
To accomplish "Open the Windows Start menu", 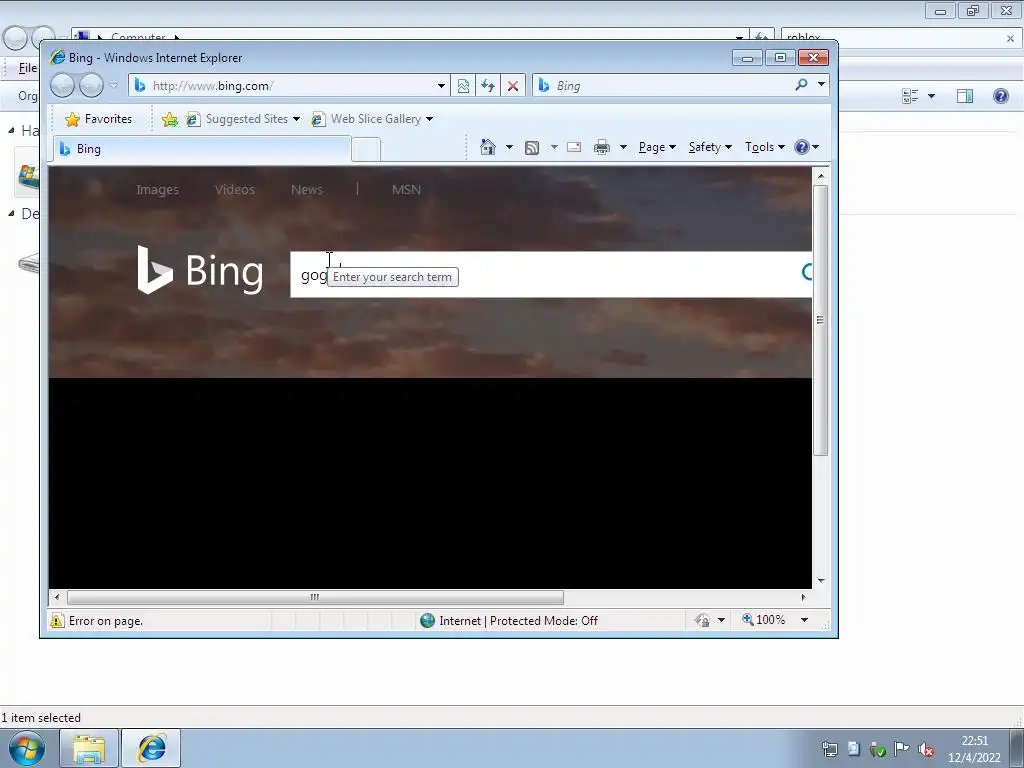I will pos(26,748).
